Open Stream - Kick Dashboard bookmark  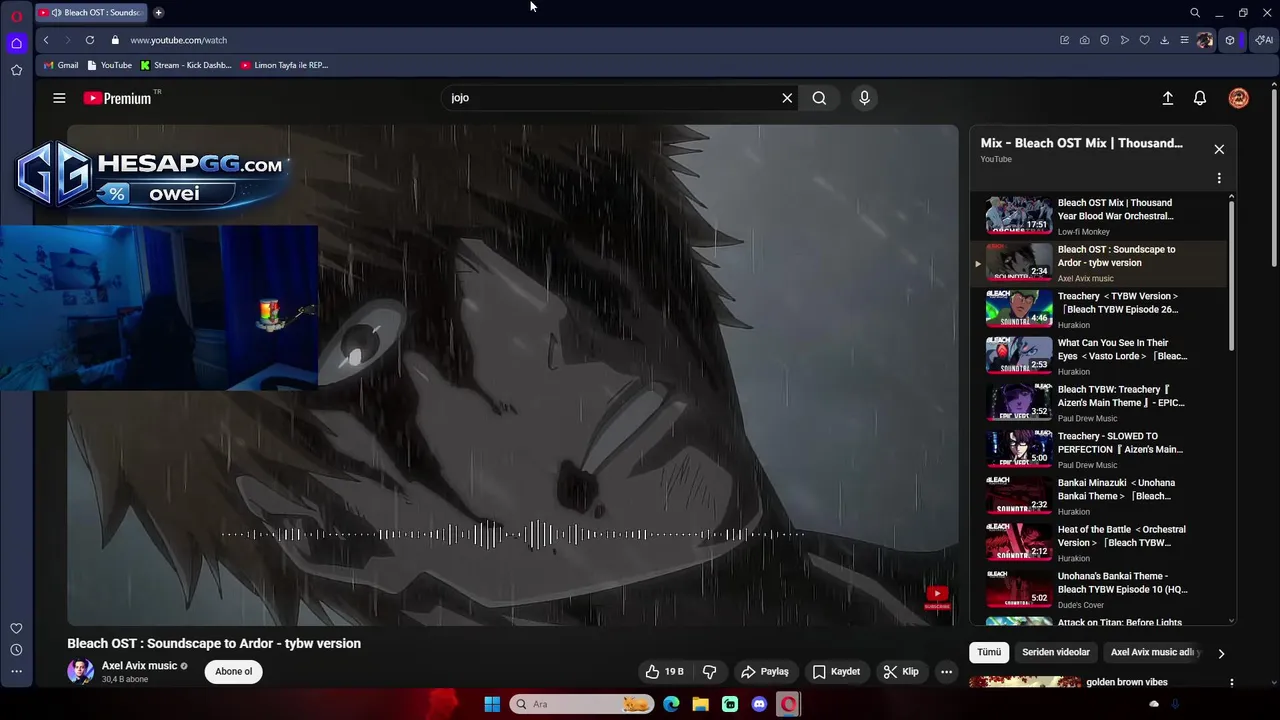(x=186, y=65)
